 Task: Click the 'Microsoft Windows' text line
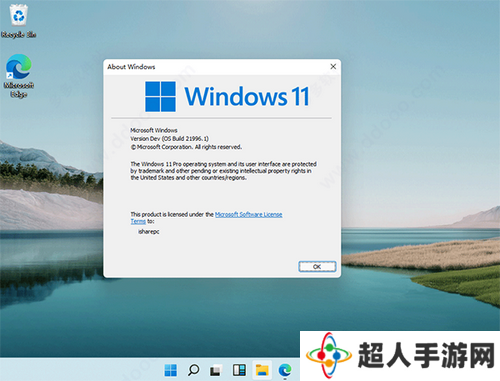[x=154, y=130]
